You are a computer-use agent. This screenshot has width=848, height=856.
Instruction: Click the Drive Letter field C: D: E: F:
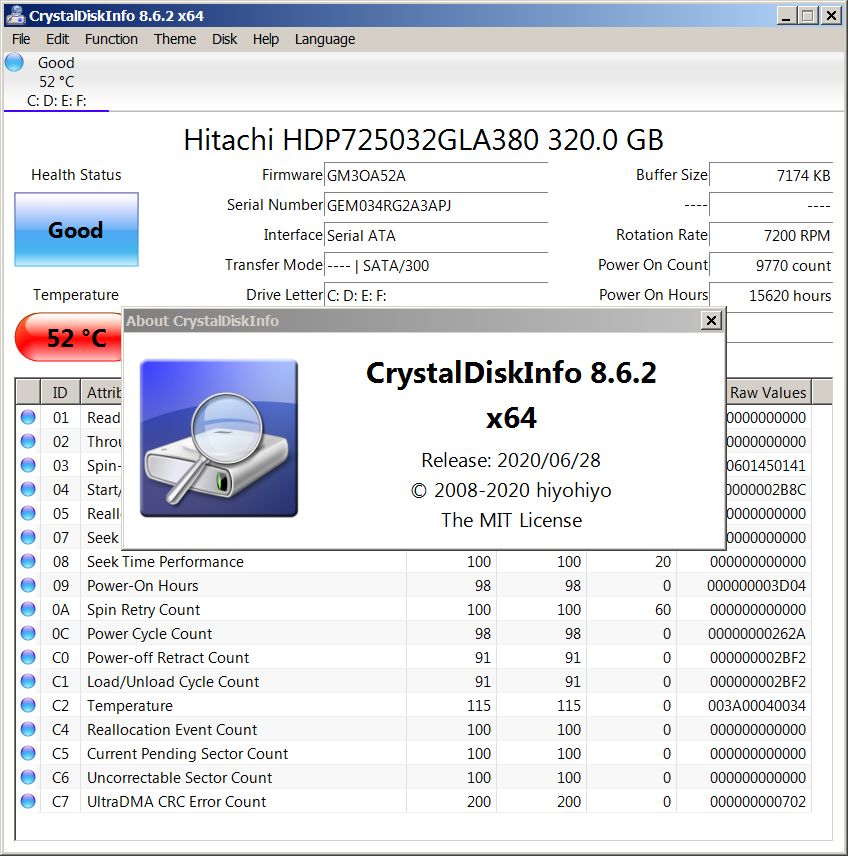click(436, 296)
